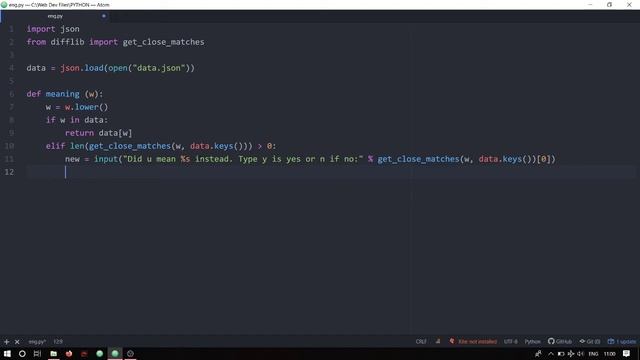Click the active Atom taskbar icon
The image size is (640, 360).
pos(115,353)
